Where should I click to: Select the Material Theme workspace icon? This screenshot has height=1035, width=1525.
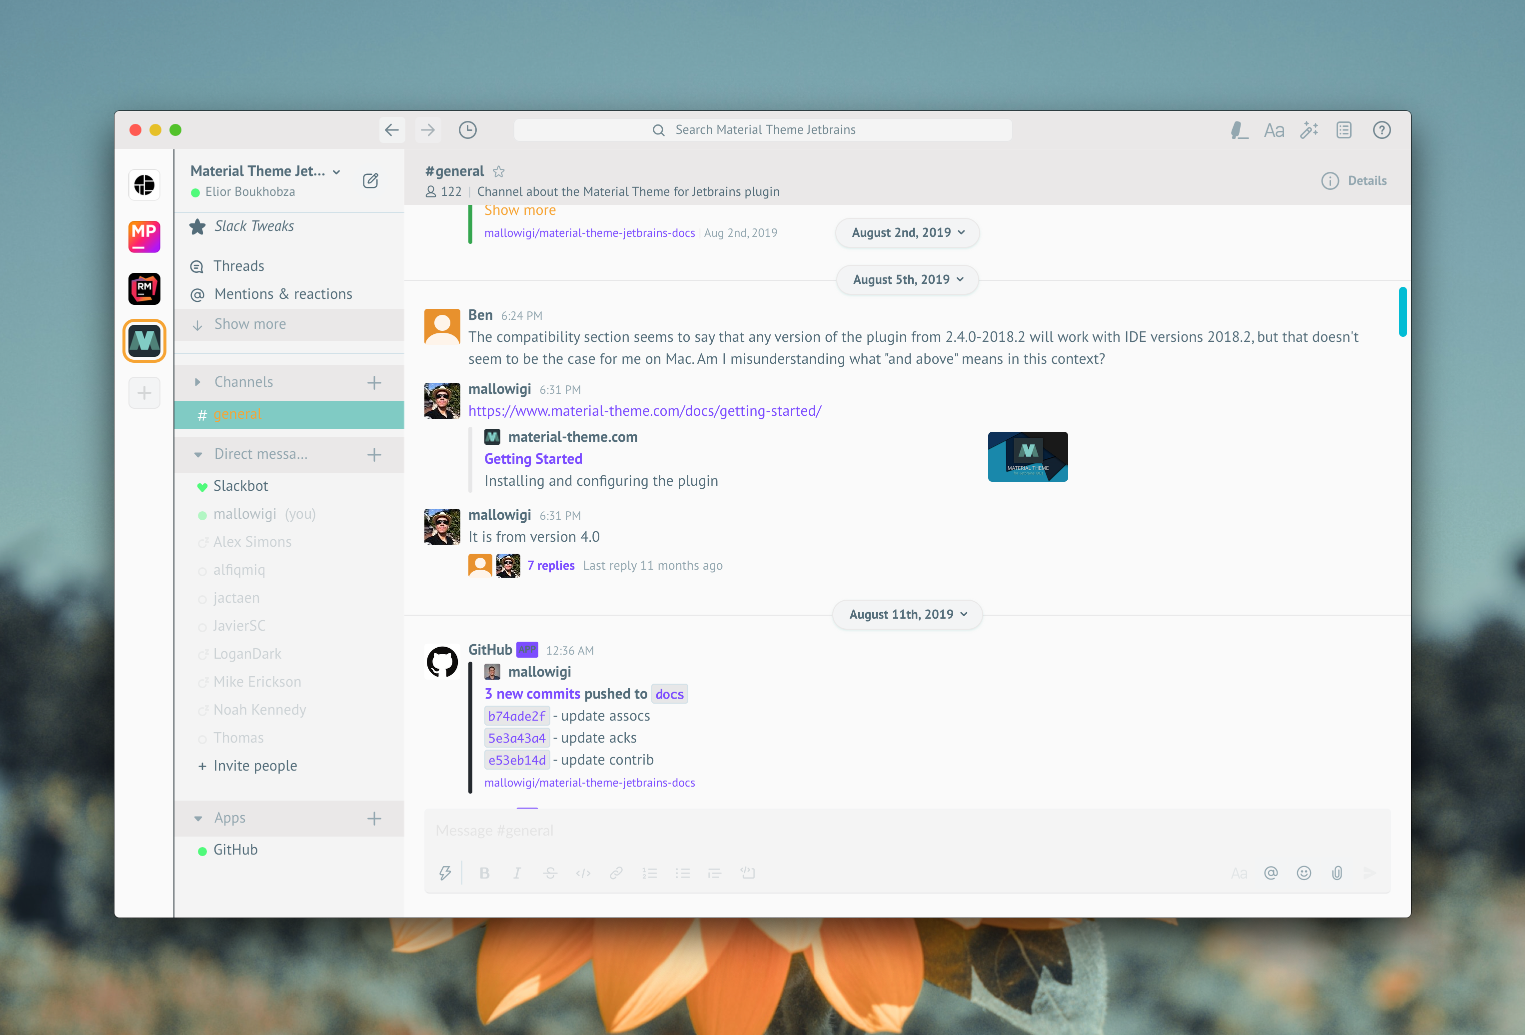click(x=145, y=341)
